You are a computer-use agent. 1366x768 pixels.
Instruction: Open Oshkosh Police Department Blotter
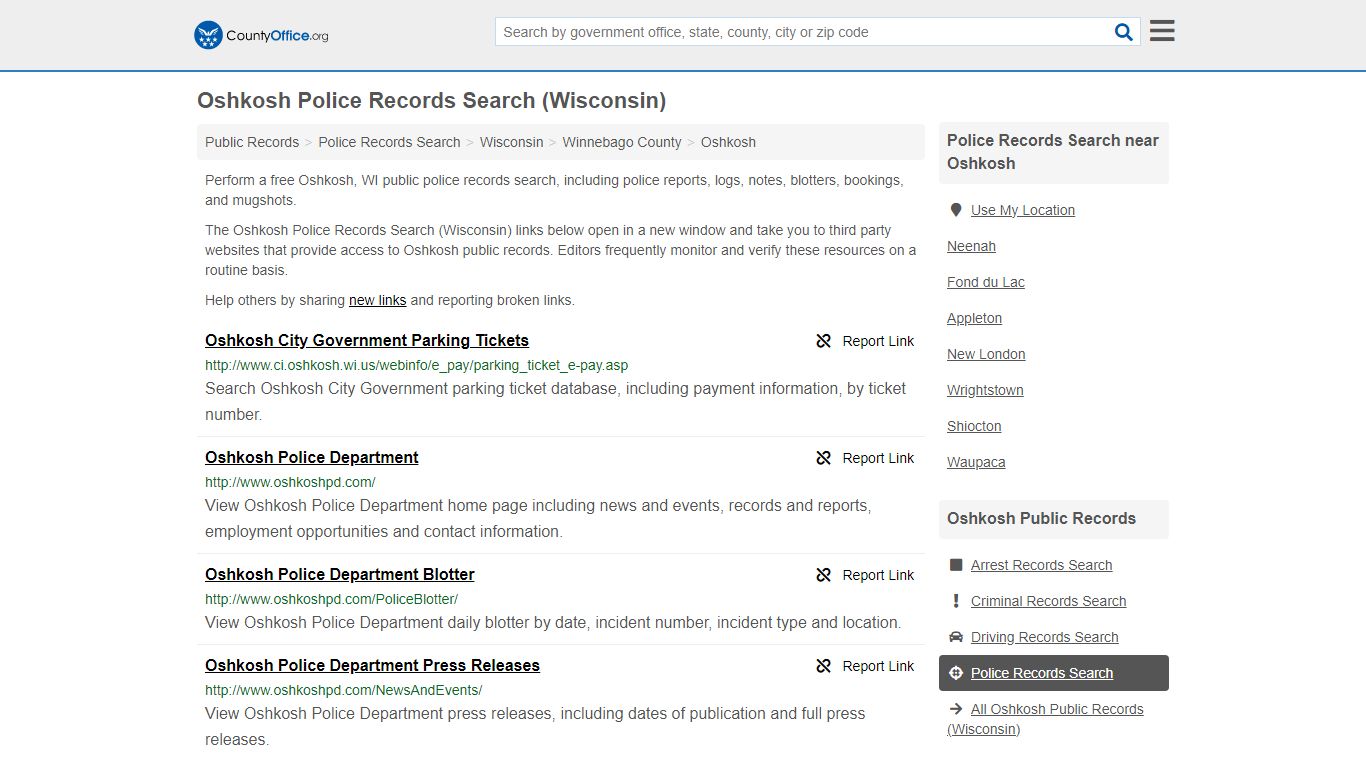tap(340, 574)
